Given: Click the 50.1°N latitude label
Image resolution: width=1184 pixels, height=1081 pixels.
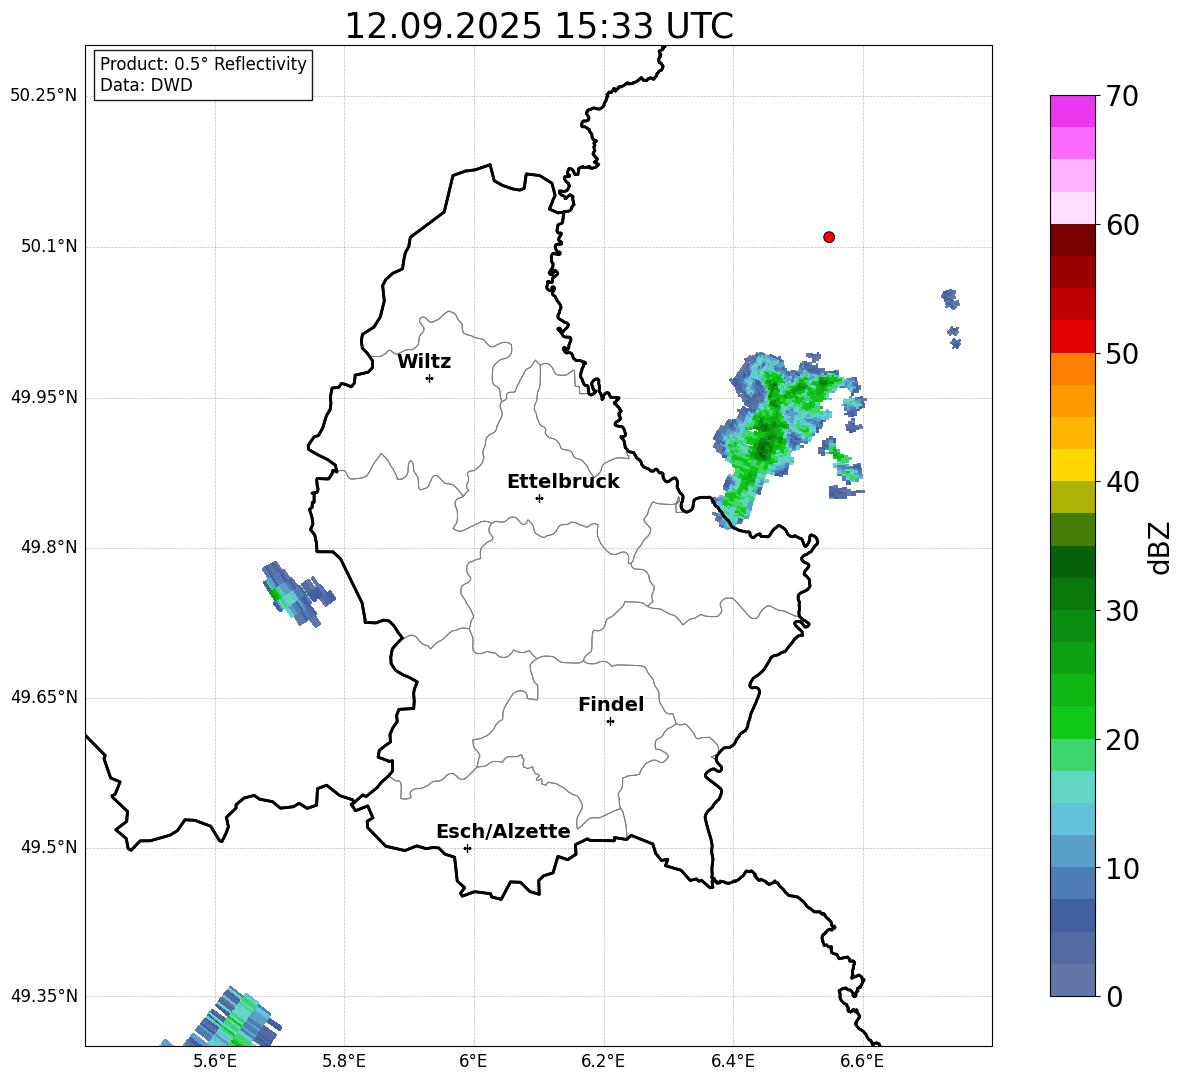Looking at the screenshot, I should [x=50, y=247].
